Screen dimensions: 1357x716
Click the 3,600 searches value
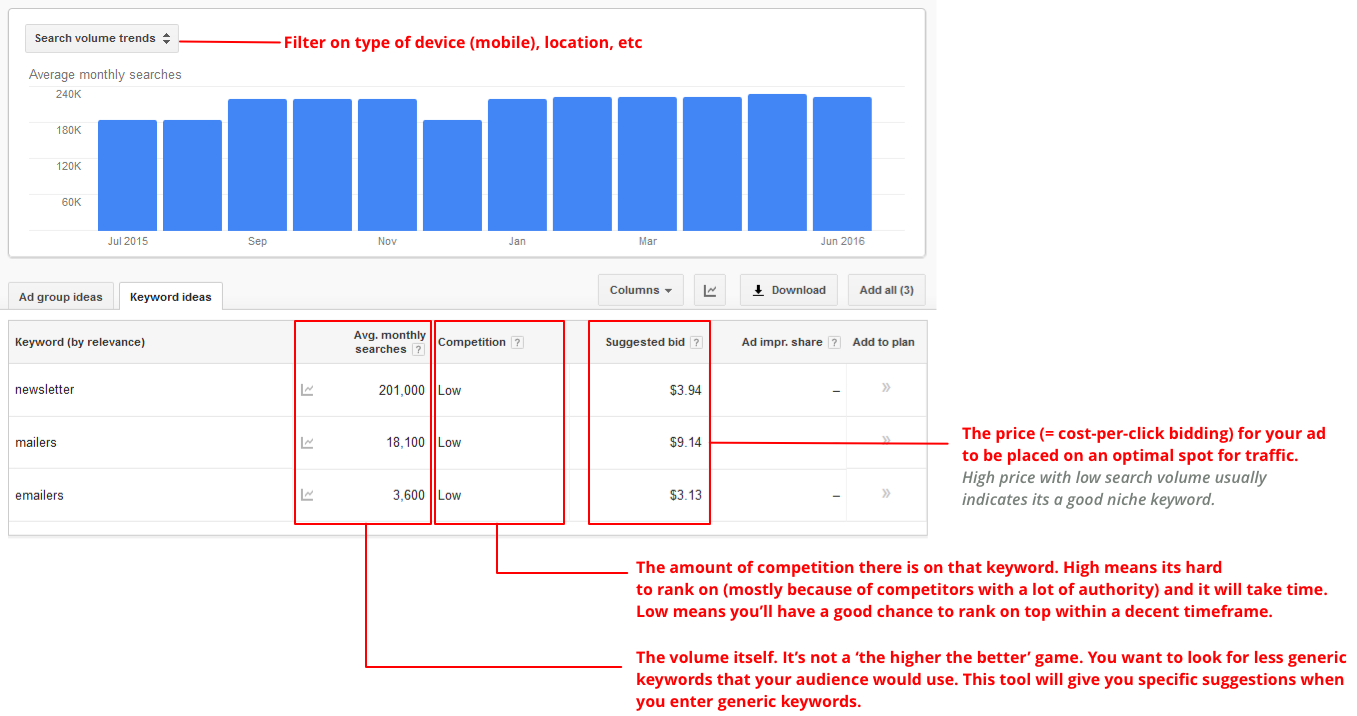tap(409, 495)
